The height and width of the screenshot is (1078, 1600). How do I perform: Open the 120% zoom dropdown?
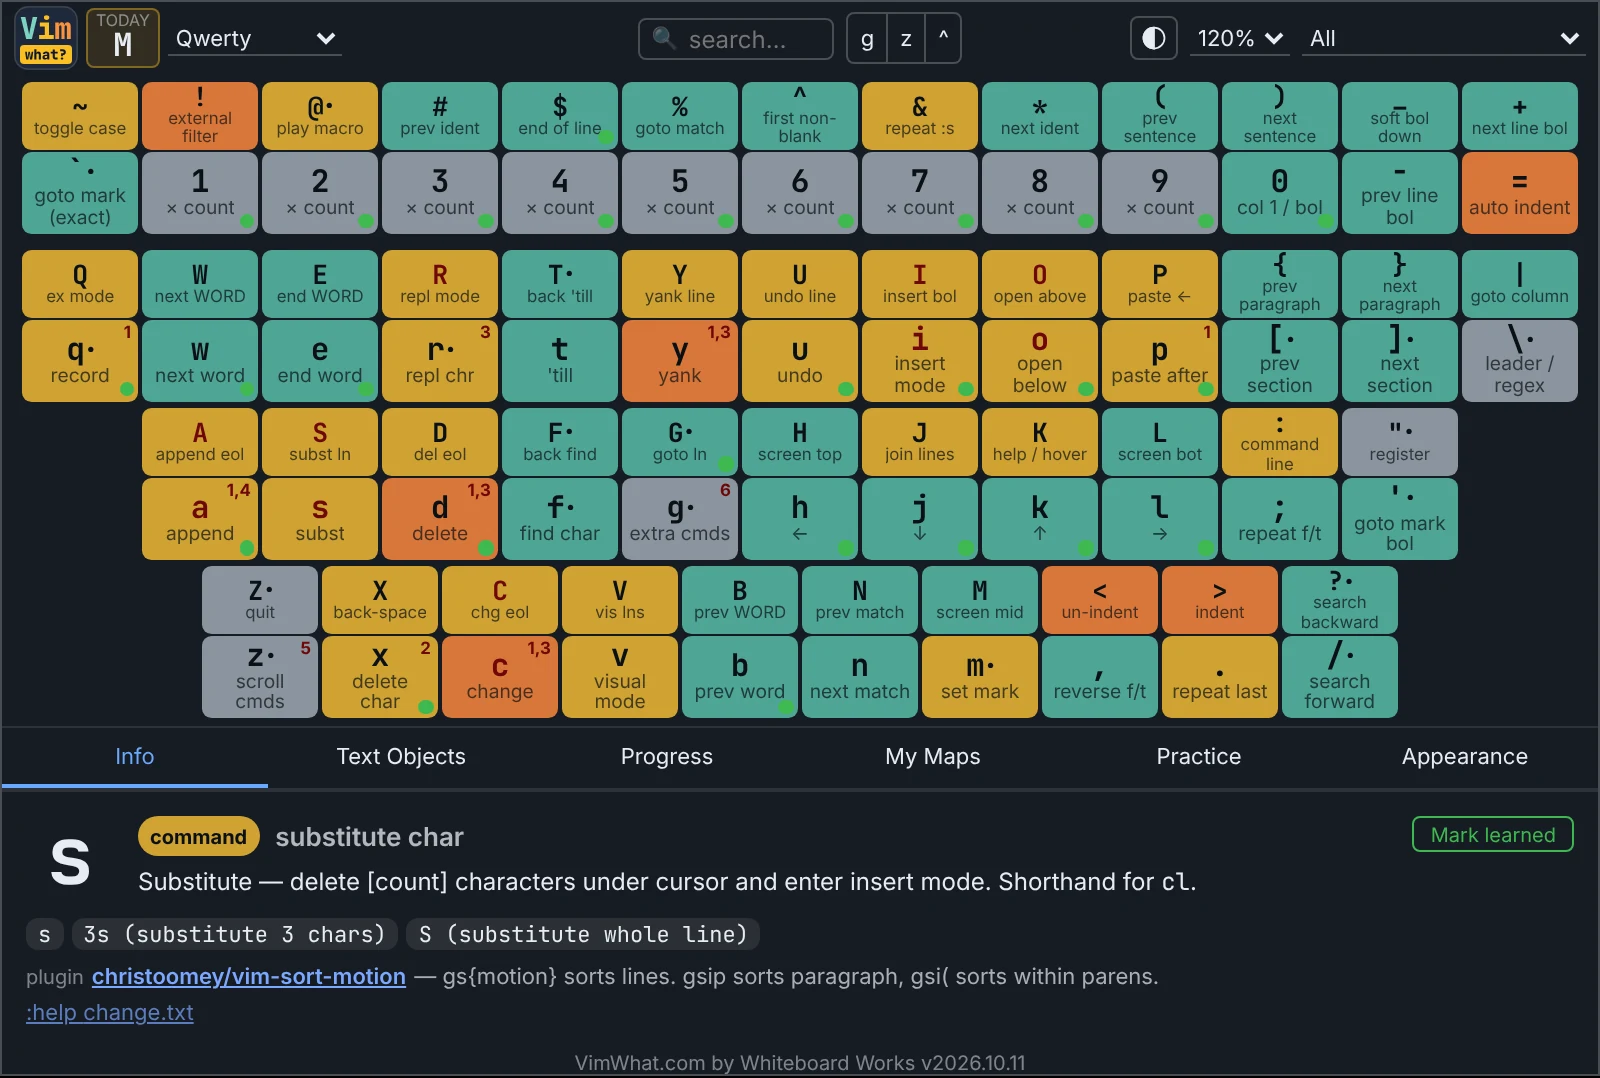[x=1240, y=38]
